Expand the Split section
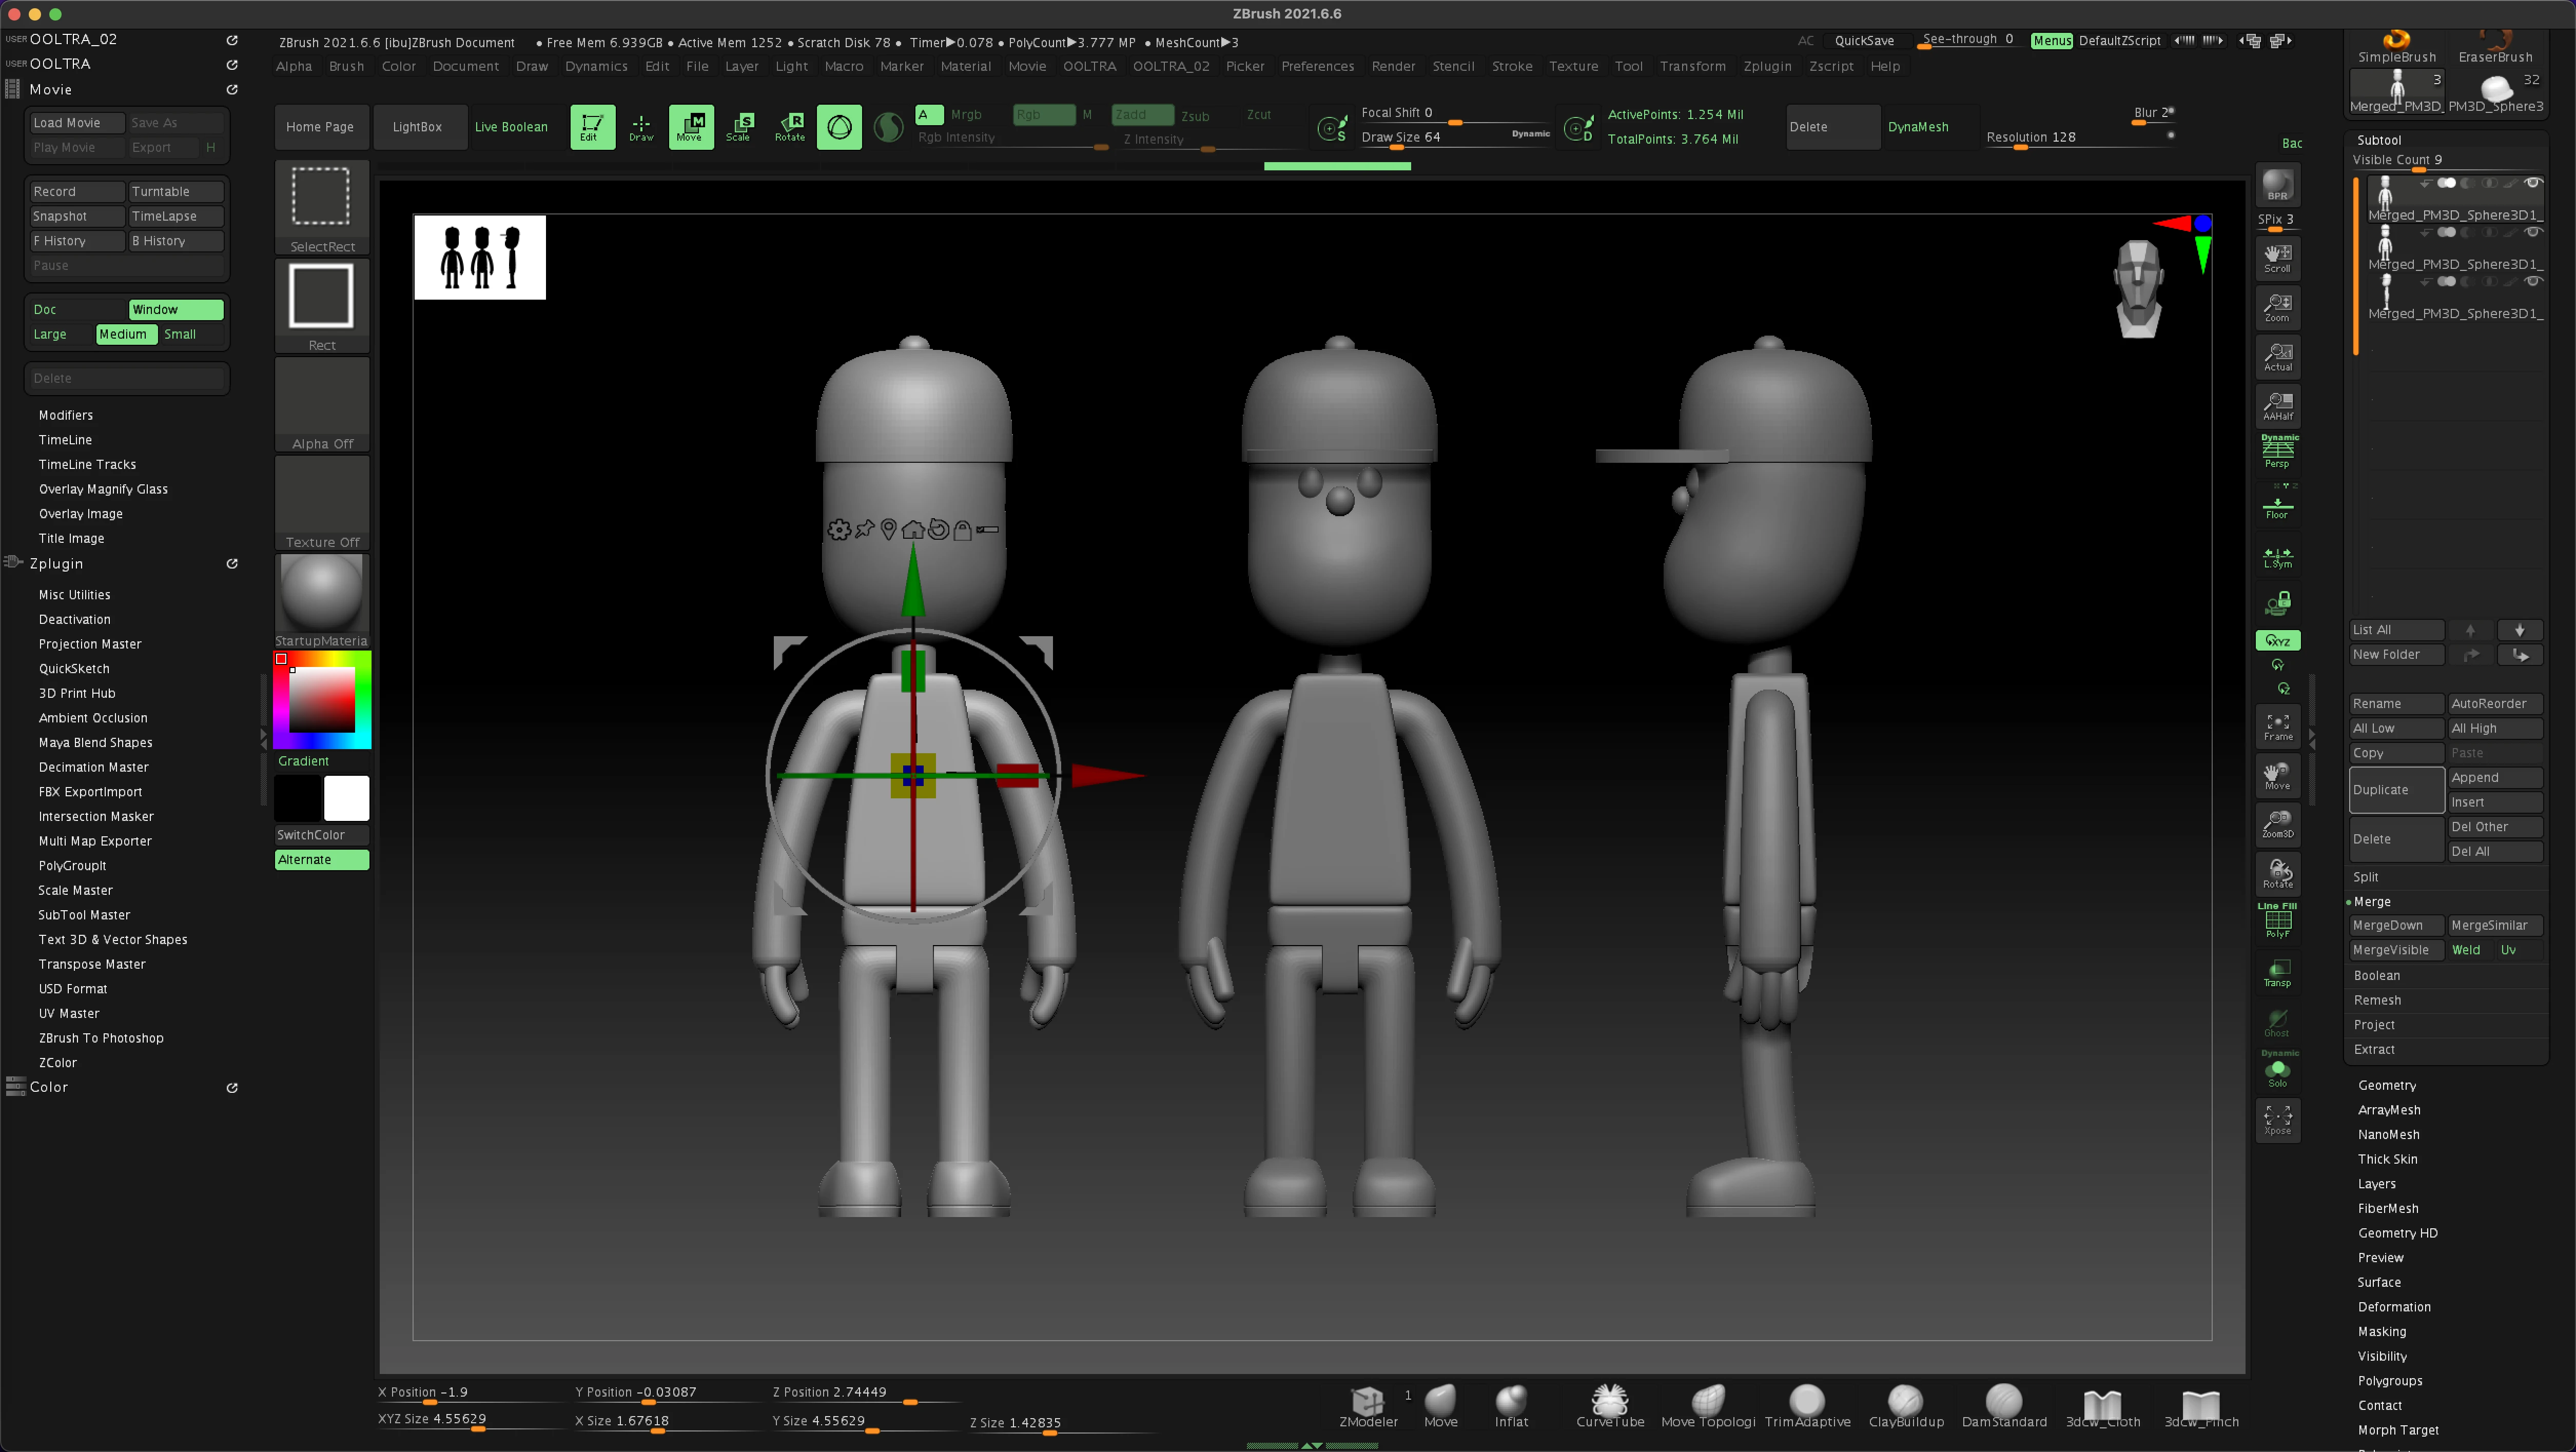The image size is (2576, 1452). (2365, 877)
